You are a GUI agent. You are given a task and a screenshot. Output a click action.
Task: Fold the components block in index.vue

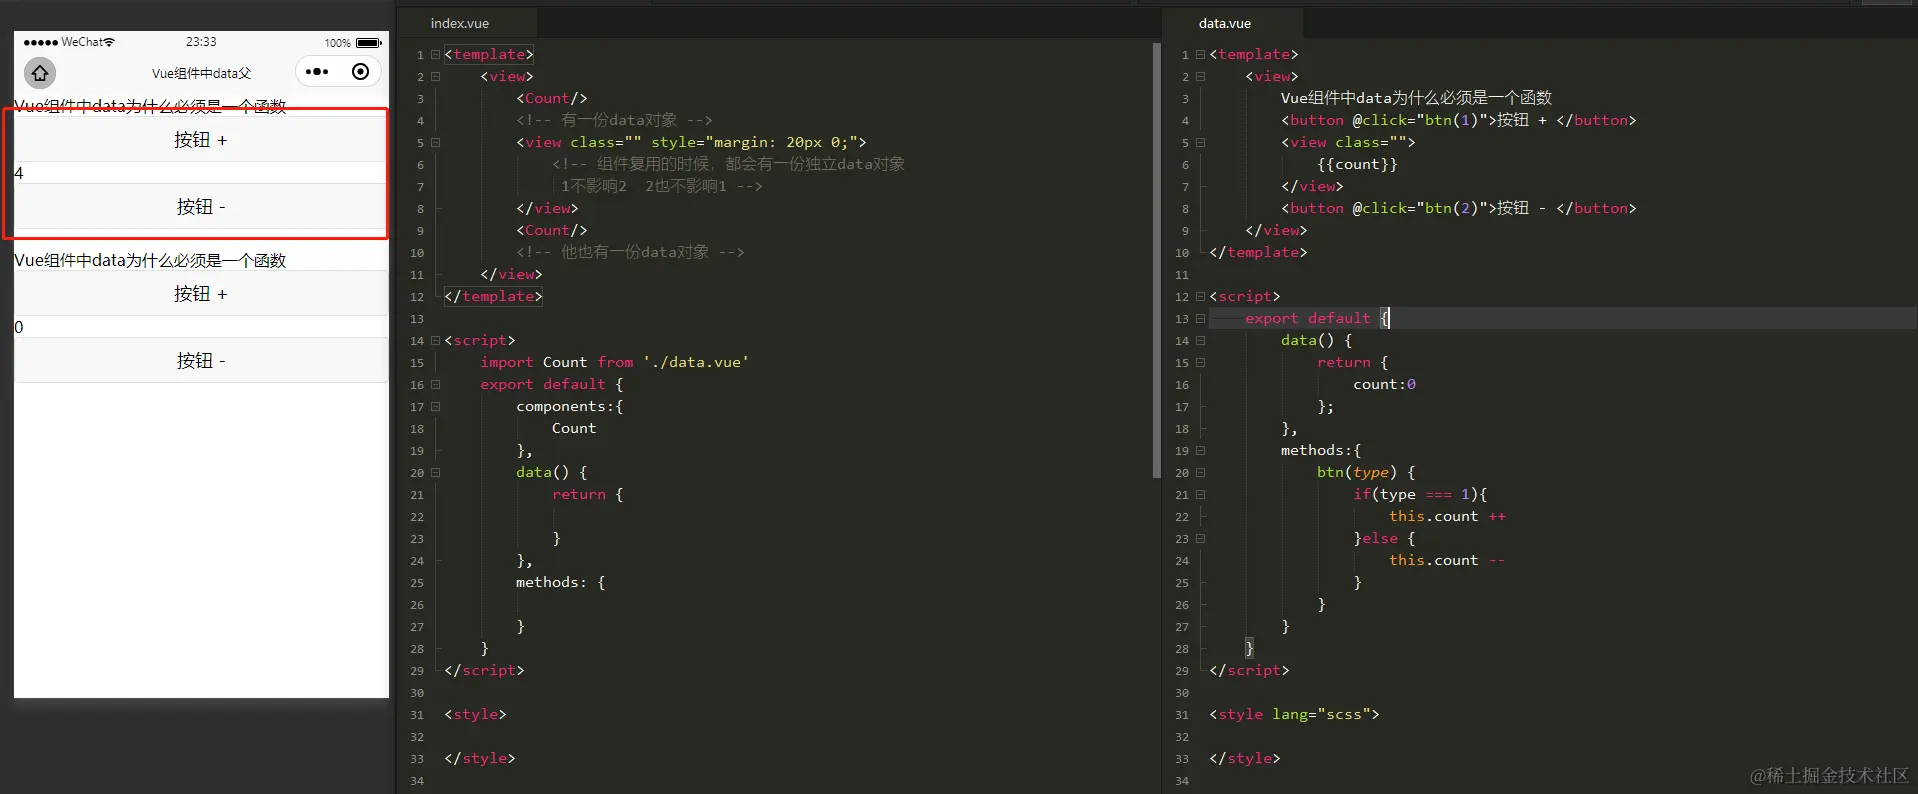436,407
